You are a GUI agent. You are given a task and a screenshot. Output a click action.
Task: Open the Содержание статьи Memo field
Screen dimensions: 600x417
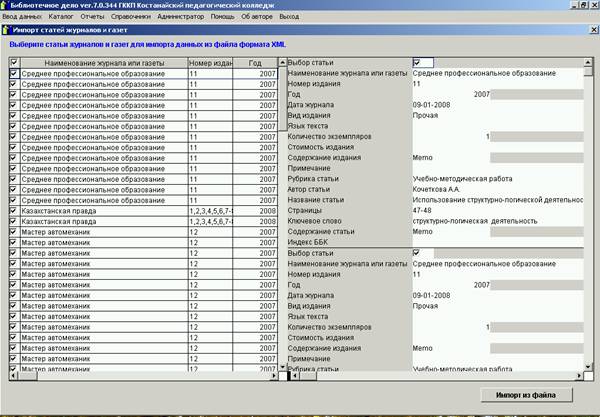coord(422,231)
